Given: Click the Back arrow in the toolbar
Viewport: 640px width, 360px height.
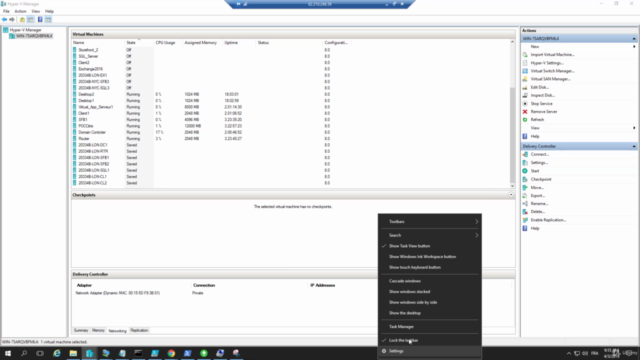Looking at the screenshot, I should (x=4, y=20).
